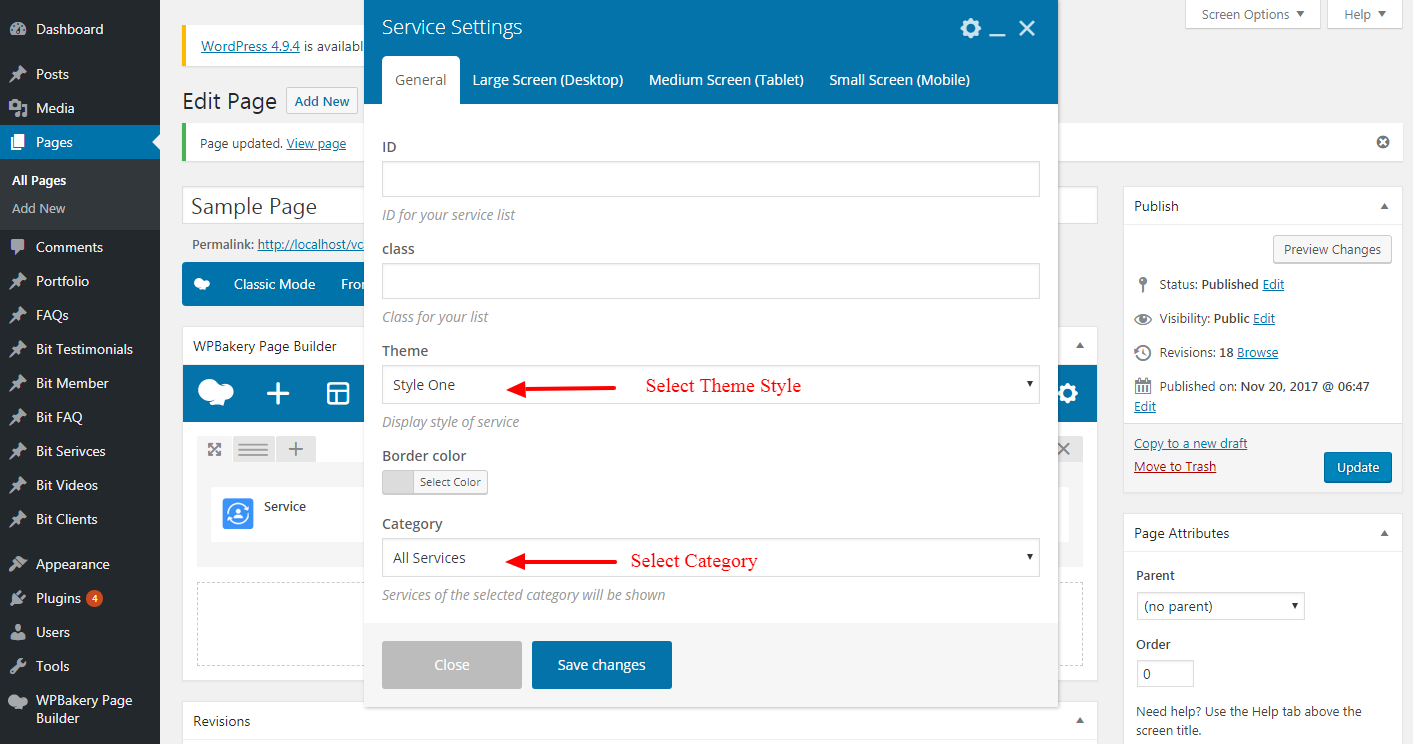The height and width of the screenshot is (744, 1413).
Task: Minimize the Service Settings panel
Action: point(997,30)
